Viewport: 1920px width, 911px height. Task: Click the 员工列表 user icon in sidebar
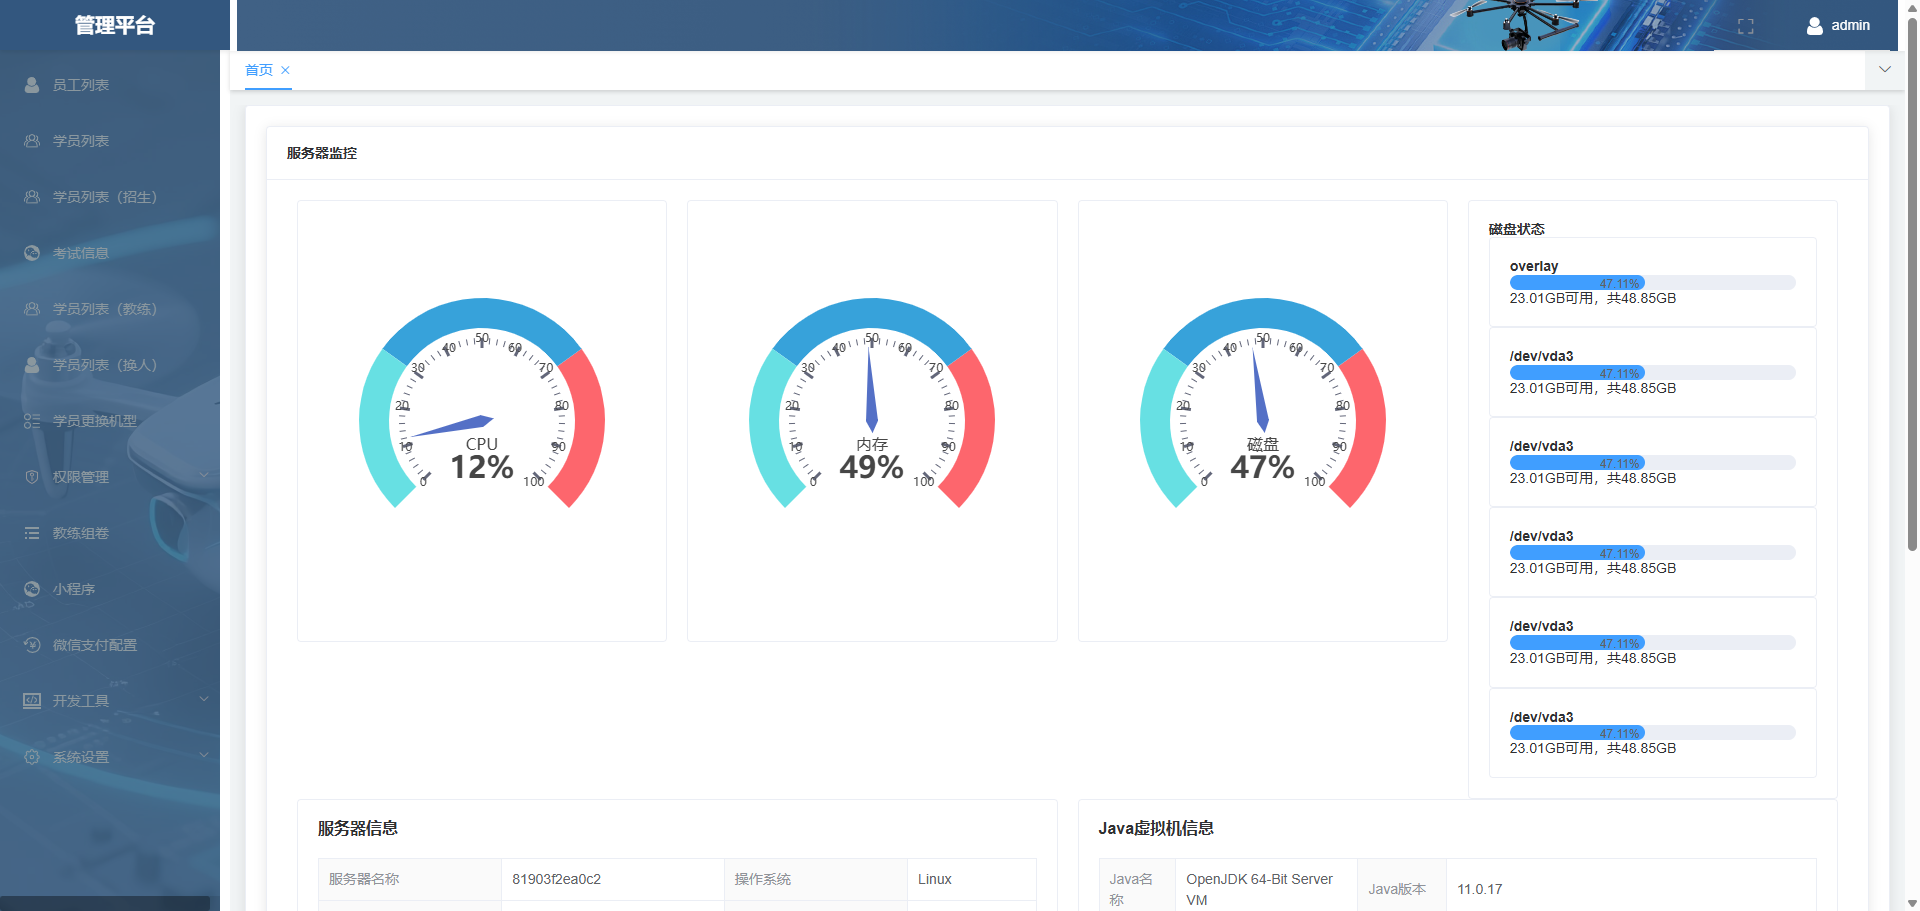tap(32, 85)
